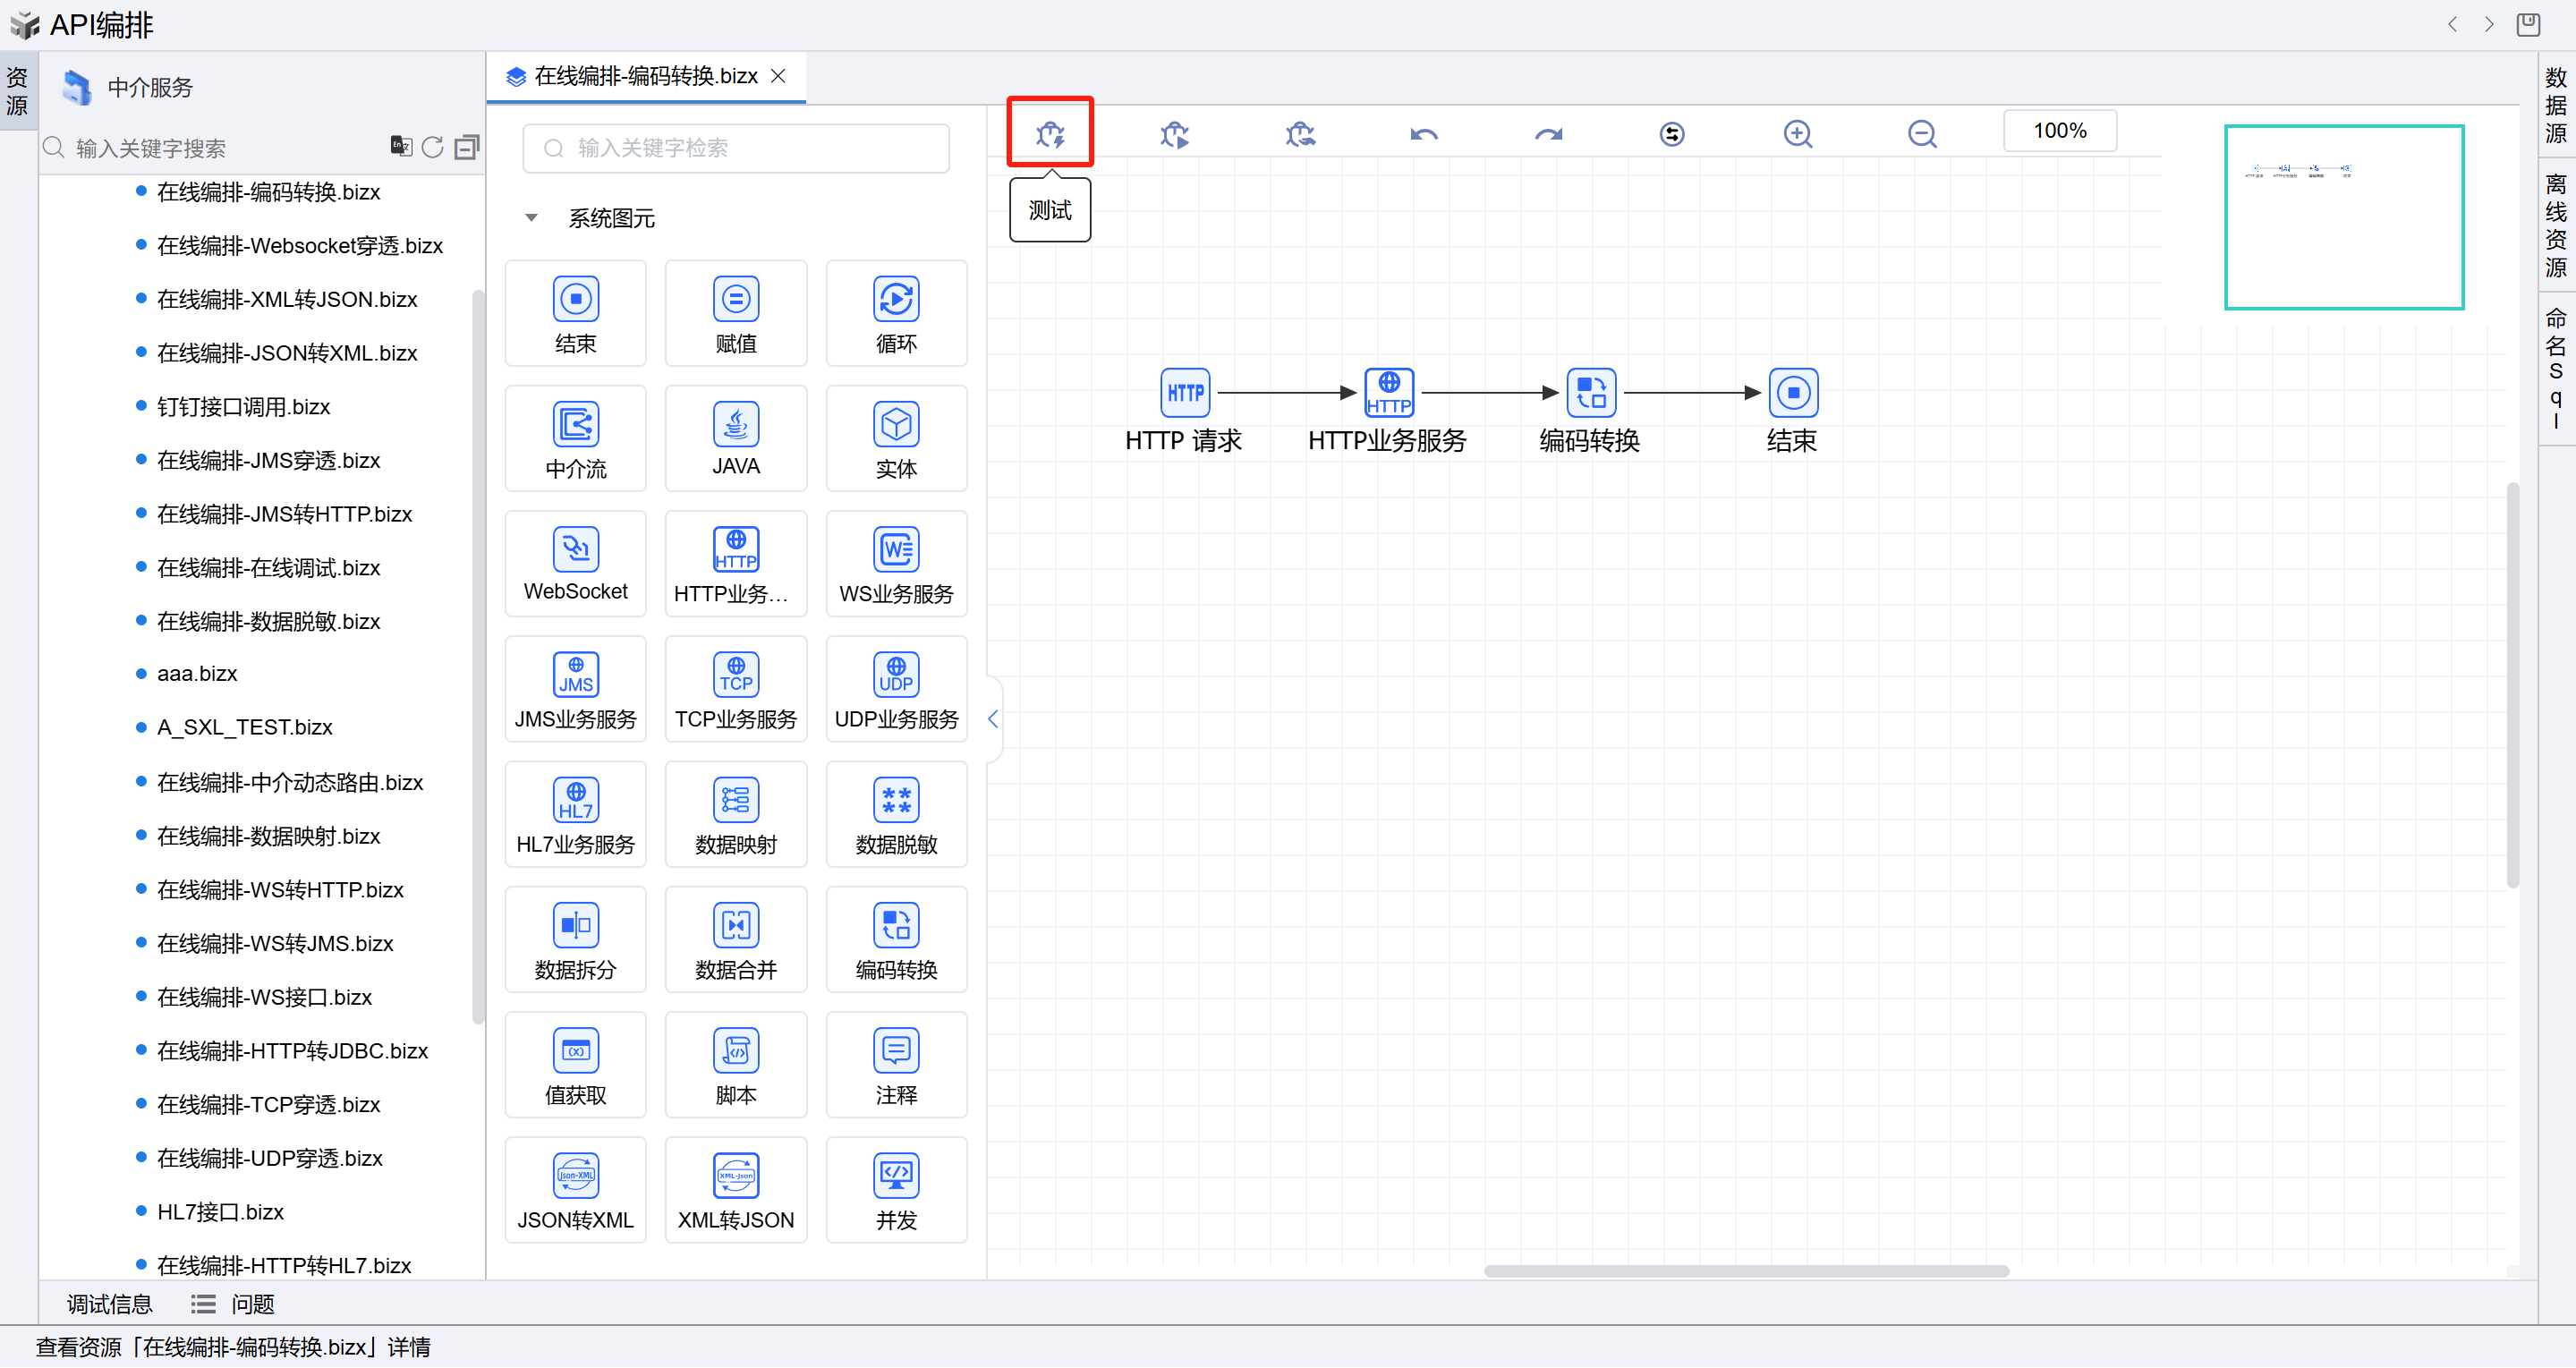The height and width of the screenshot is (1368, 2576).
Task: Click the zoom out magnifier icon
Action: click(x=1921, y=133)
